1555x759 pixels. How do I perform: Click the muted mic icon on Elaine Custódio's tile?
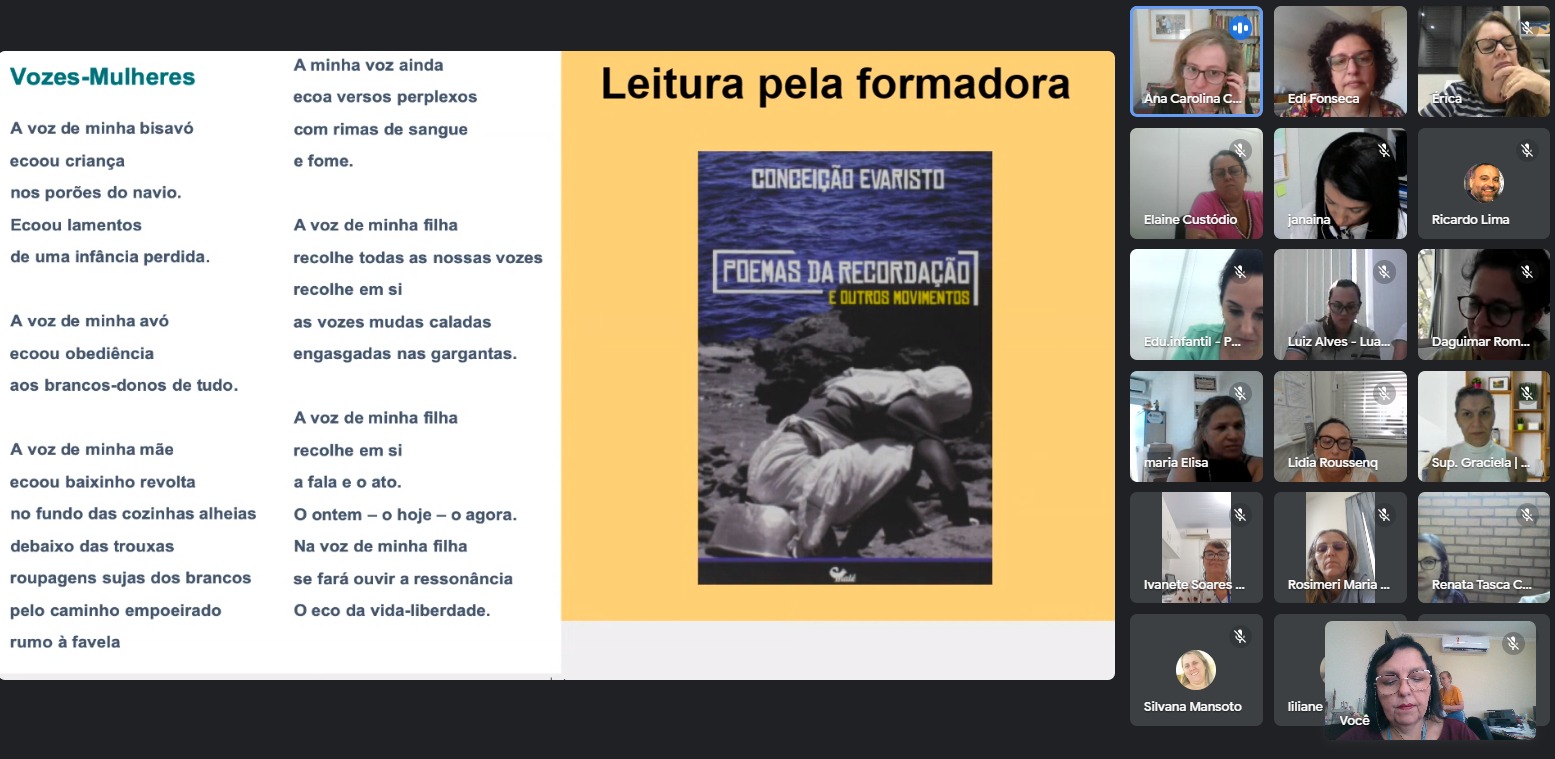1240,150
